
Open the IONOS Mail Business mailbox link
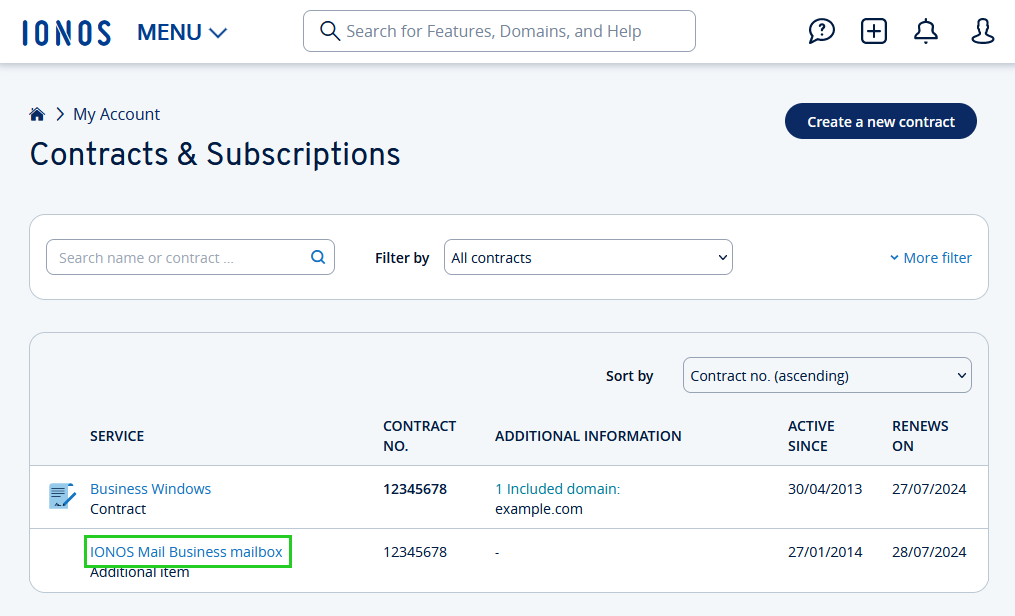pos(188,551)
